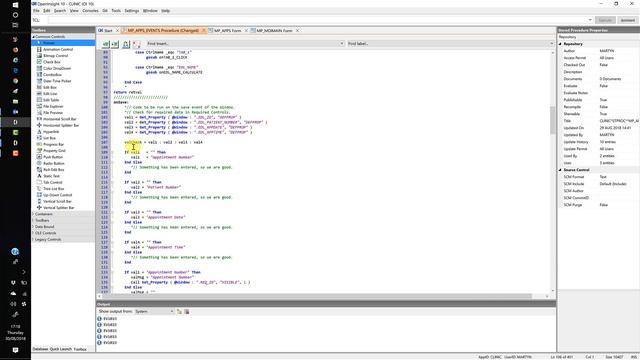The image size is (640, 360).
Task: Switch to MP_MDIMAIN Form tab
Action: 274,31
